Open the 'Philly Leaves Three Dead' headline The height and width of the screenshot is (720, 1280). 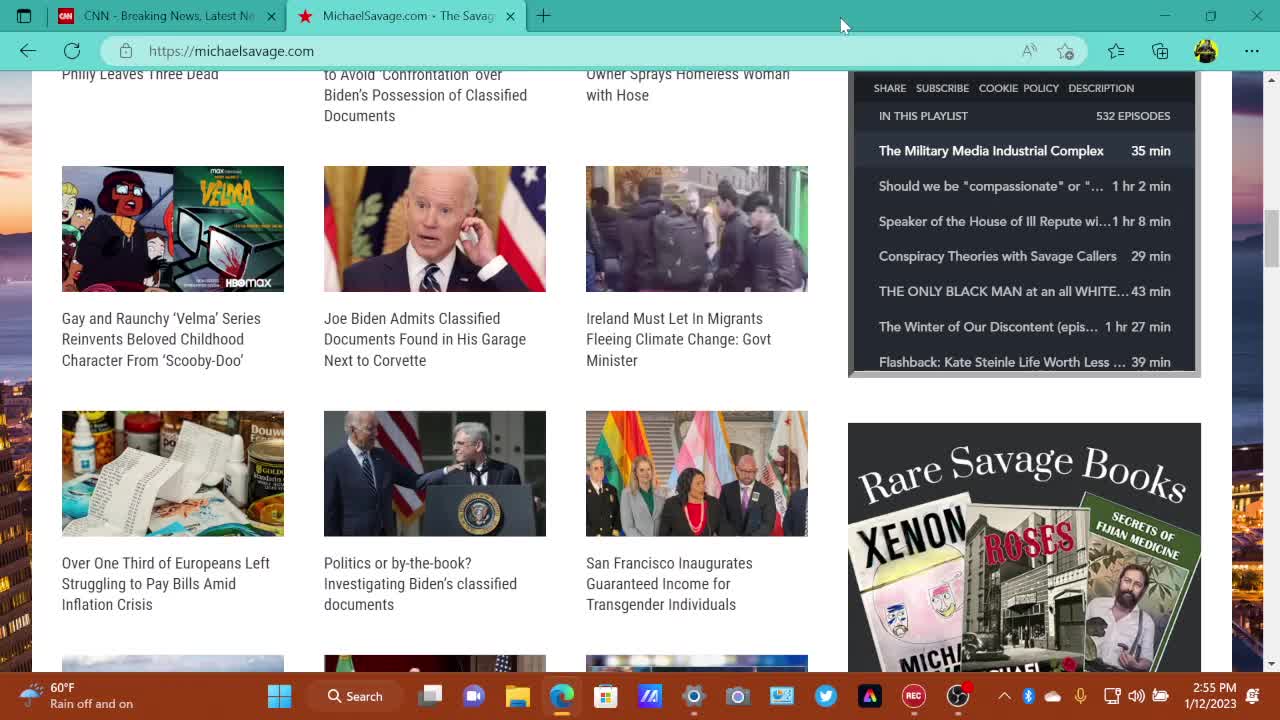pyautogui.click(x=140, y=75)
